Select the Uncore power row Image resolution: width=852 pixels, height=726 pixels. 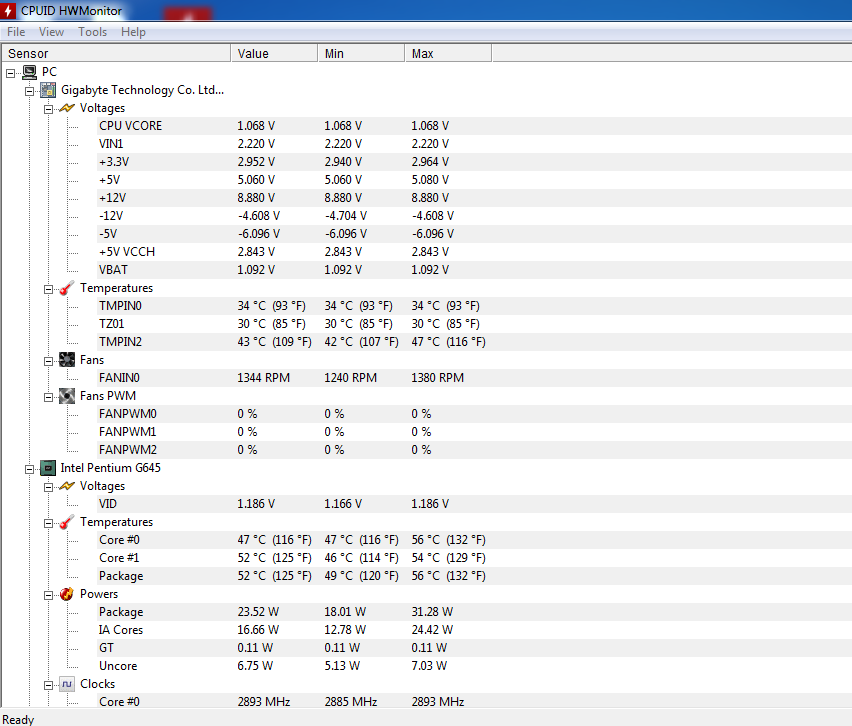473,666
